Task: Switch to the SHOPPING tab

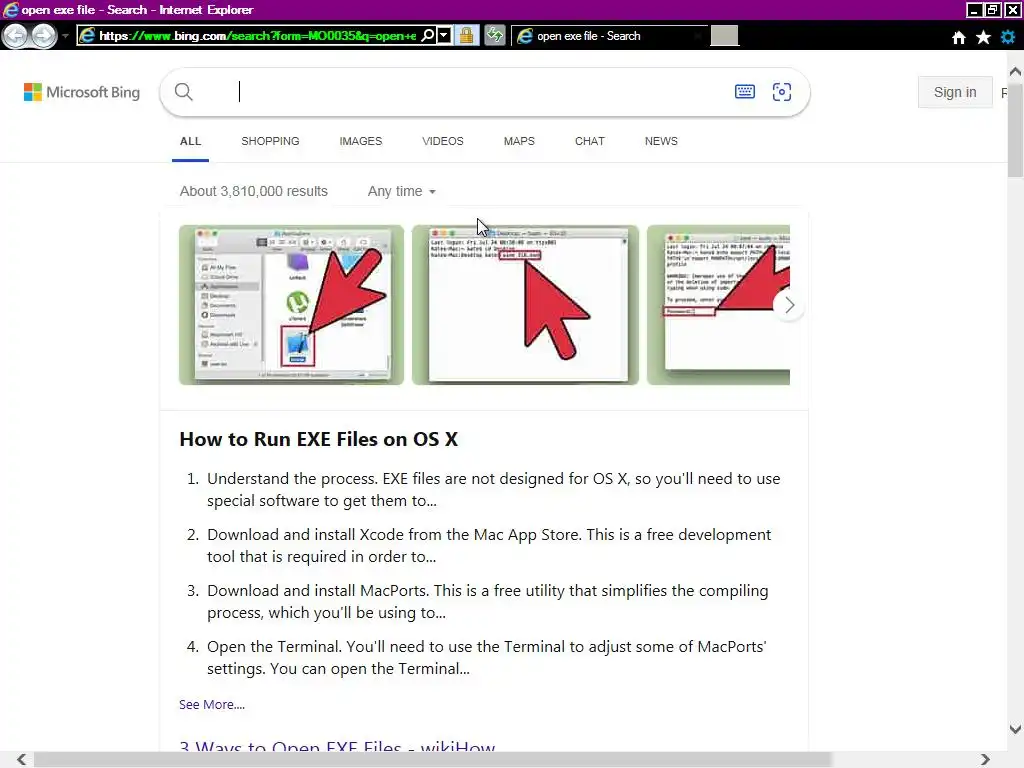Action: 270,141
